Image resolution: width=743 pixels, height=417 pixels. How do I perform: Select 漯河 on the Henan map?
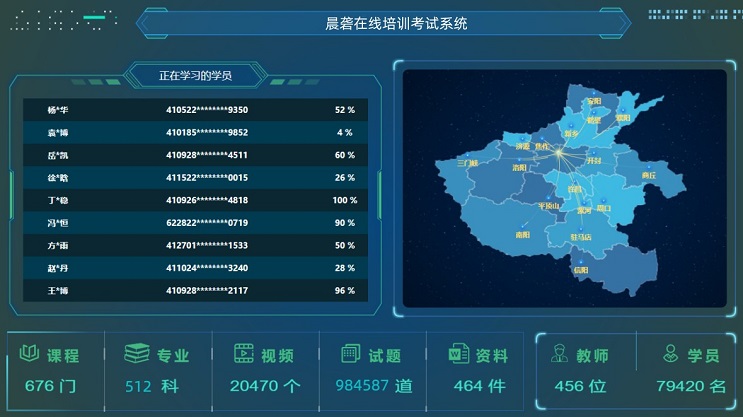click(584, 210)
